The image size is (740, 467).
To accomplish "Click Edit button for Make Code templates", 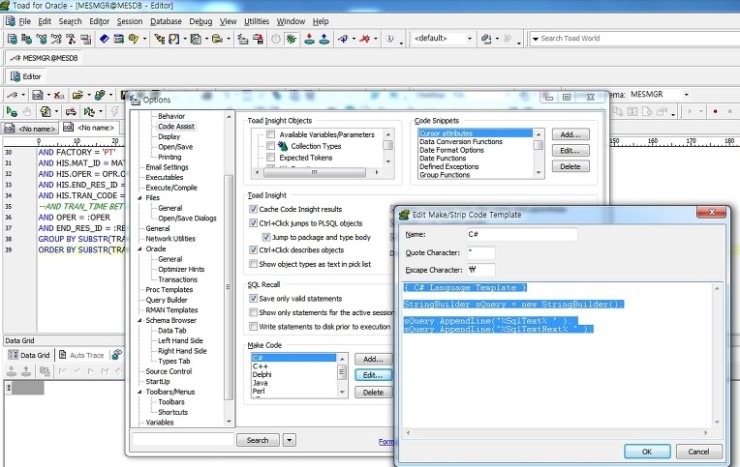I will (373, 375).
